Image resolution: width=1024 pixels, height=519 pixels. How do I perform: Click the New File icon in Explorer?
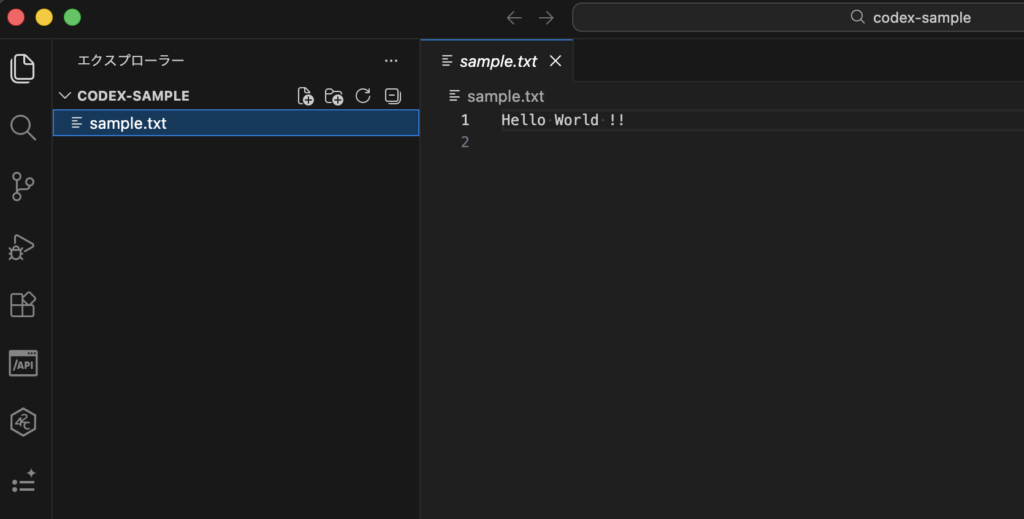tap(306, 96)
